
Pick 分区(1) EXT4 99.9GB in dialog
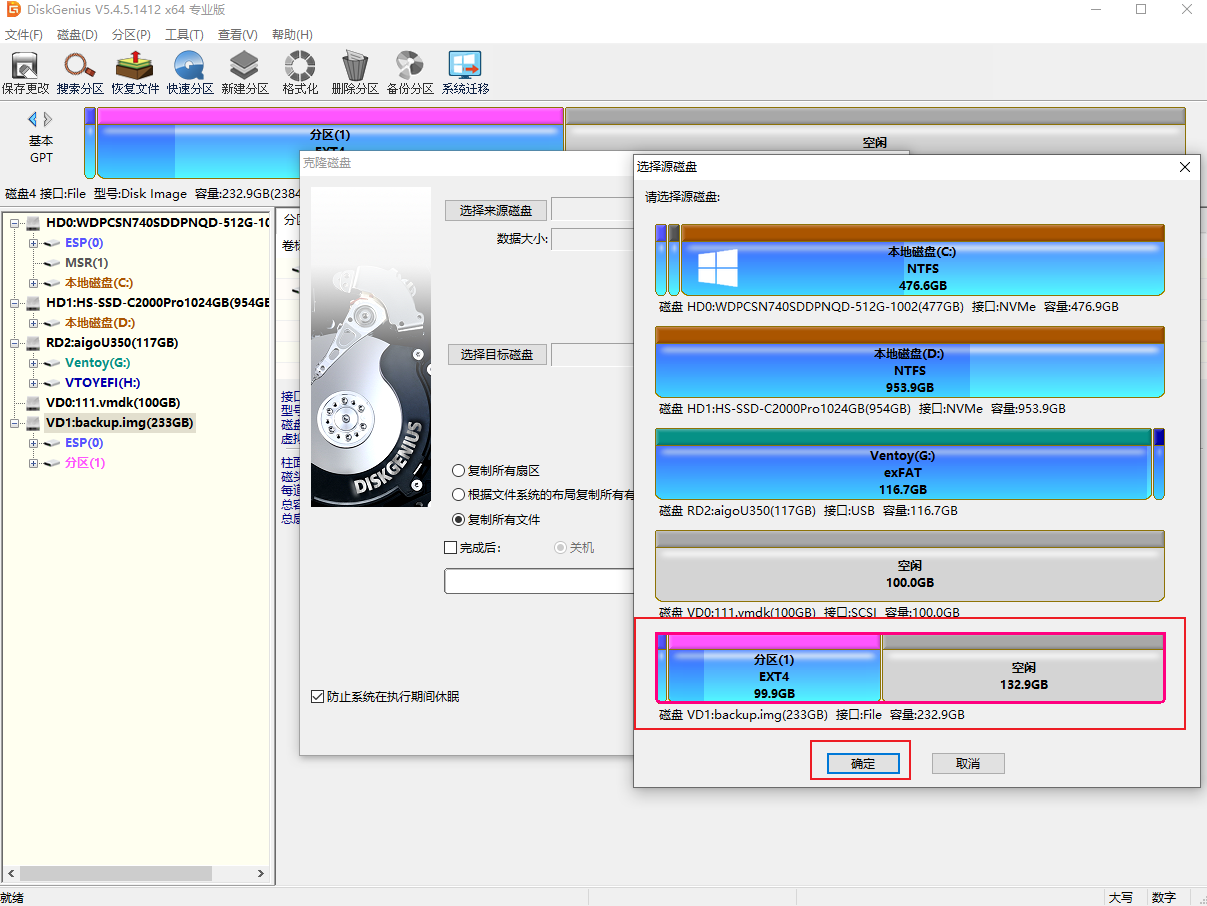(774, 668)
